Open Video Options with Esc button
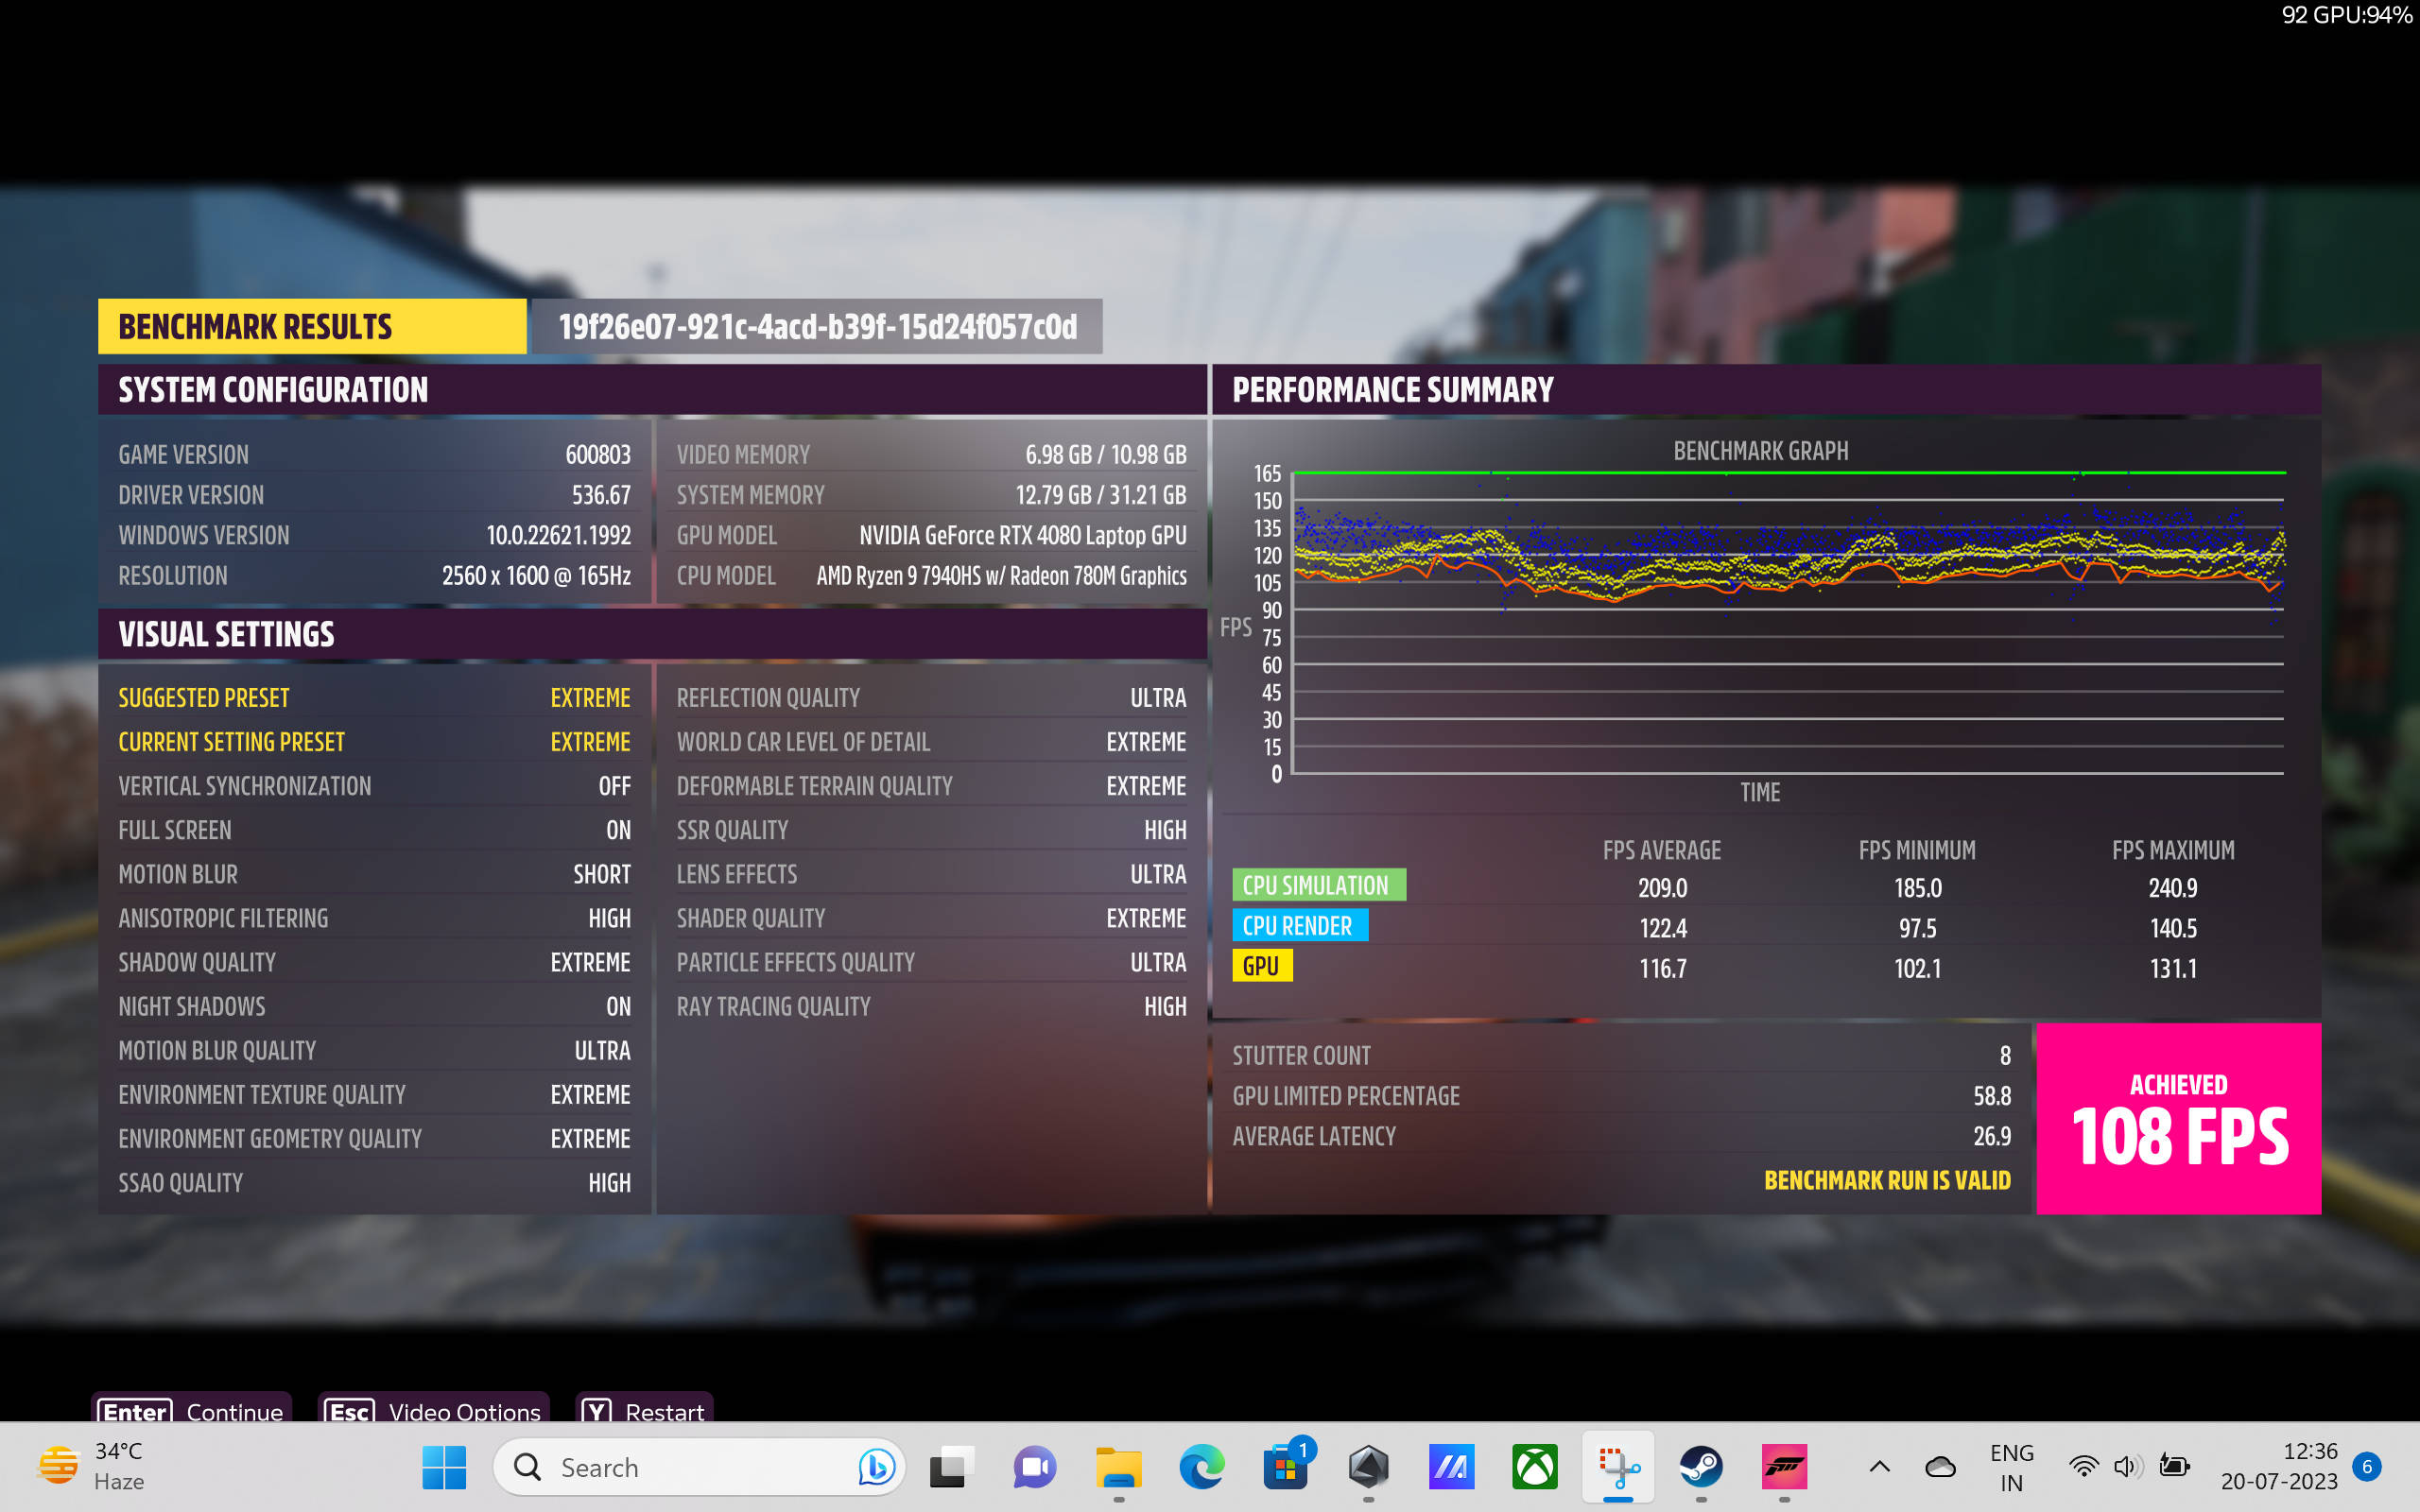2420x1512 pixels. (434, 1411)
